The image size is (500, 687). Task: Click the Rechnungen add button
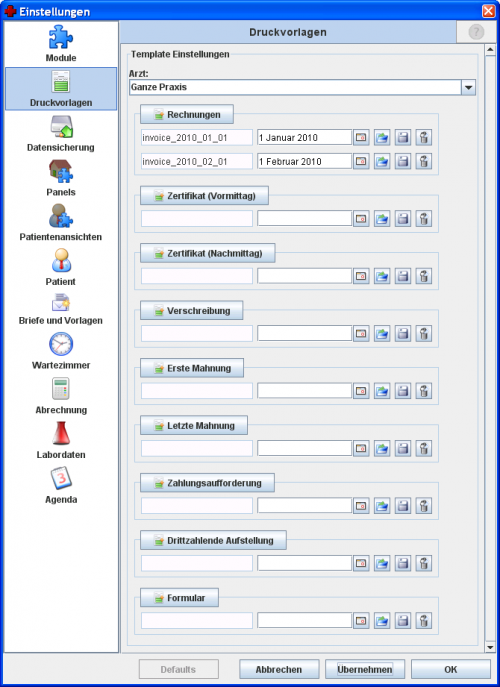(x=187, y=115)
